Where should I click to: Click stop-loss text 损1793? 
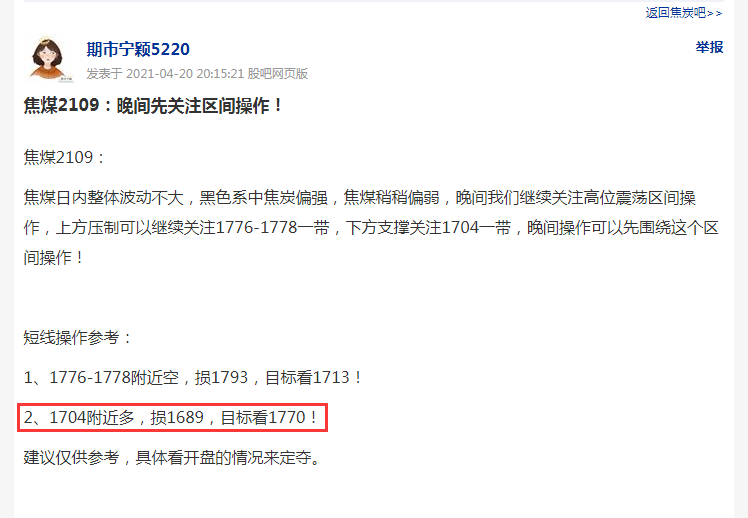[221, 377]
